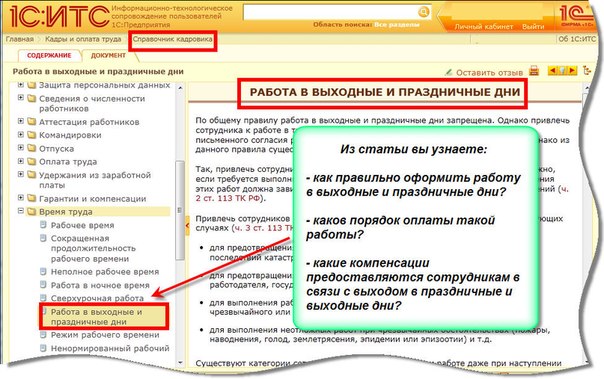Switch to the ДОКУМЕНТ tab

coord(108,55)
